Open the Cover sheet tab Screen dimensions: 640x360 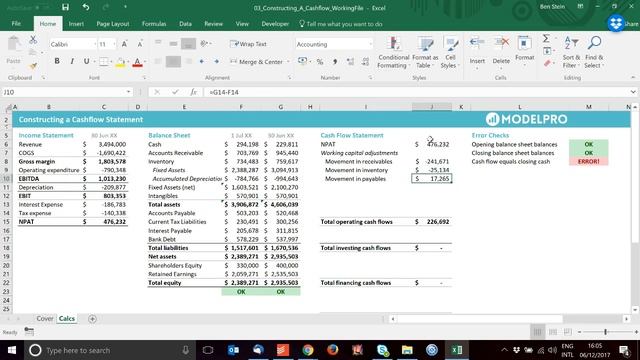point(44,319)
